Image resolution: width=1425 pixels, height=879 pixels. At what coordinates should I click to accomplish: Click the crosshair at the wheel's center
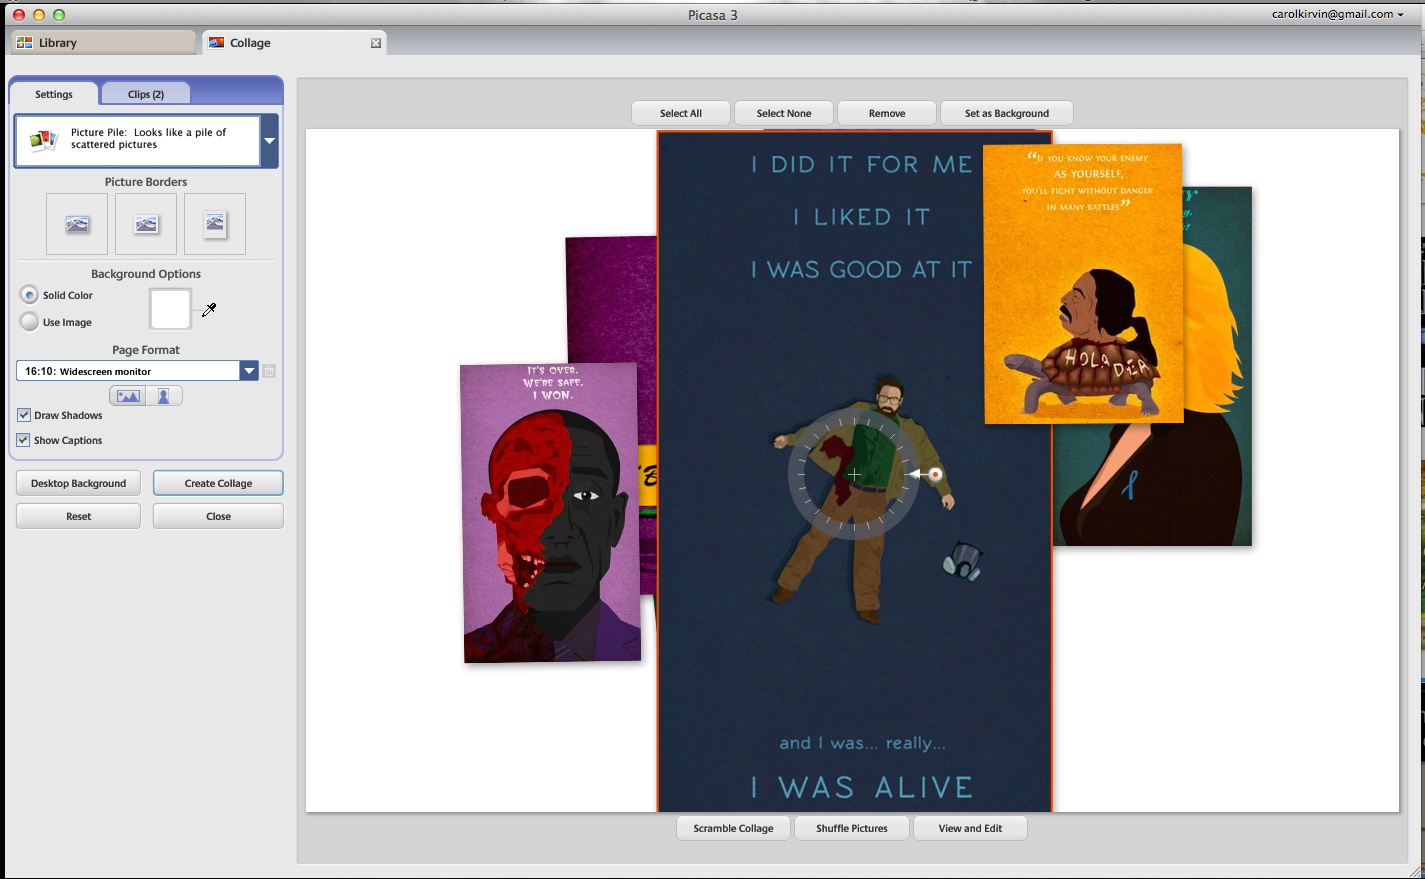tap(854, 474)
